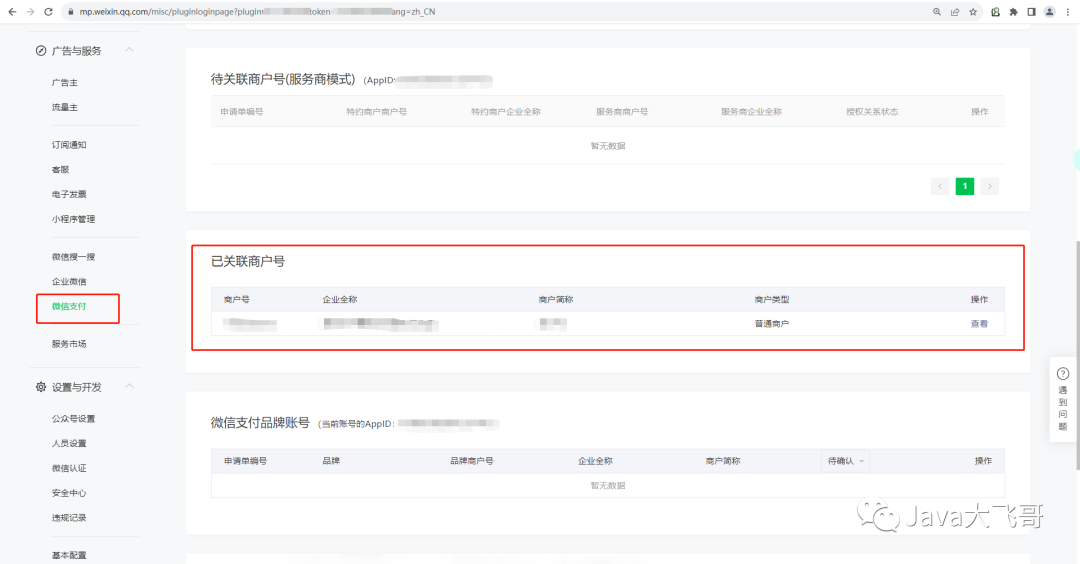Open 微信认证 in the sidebar
This screenshot has height=564, width=1080.
tap(69, 468)
